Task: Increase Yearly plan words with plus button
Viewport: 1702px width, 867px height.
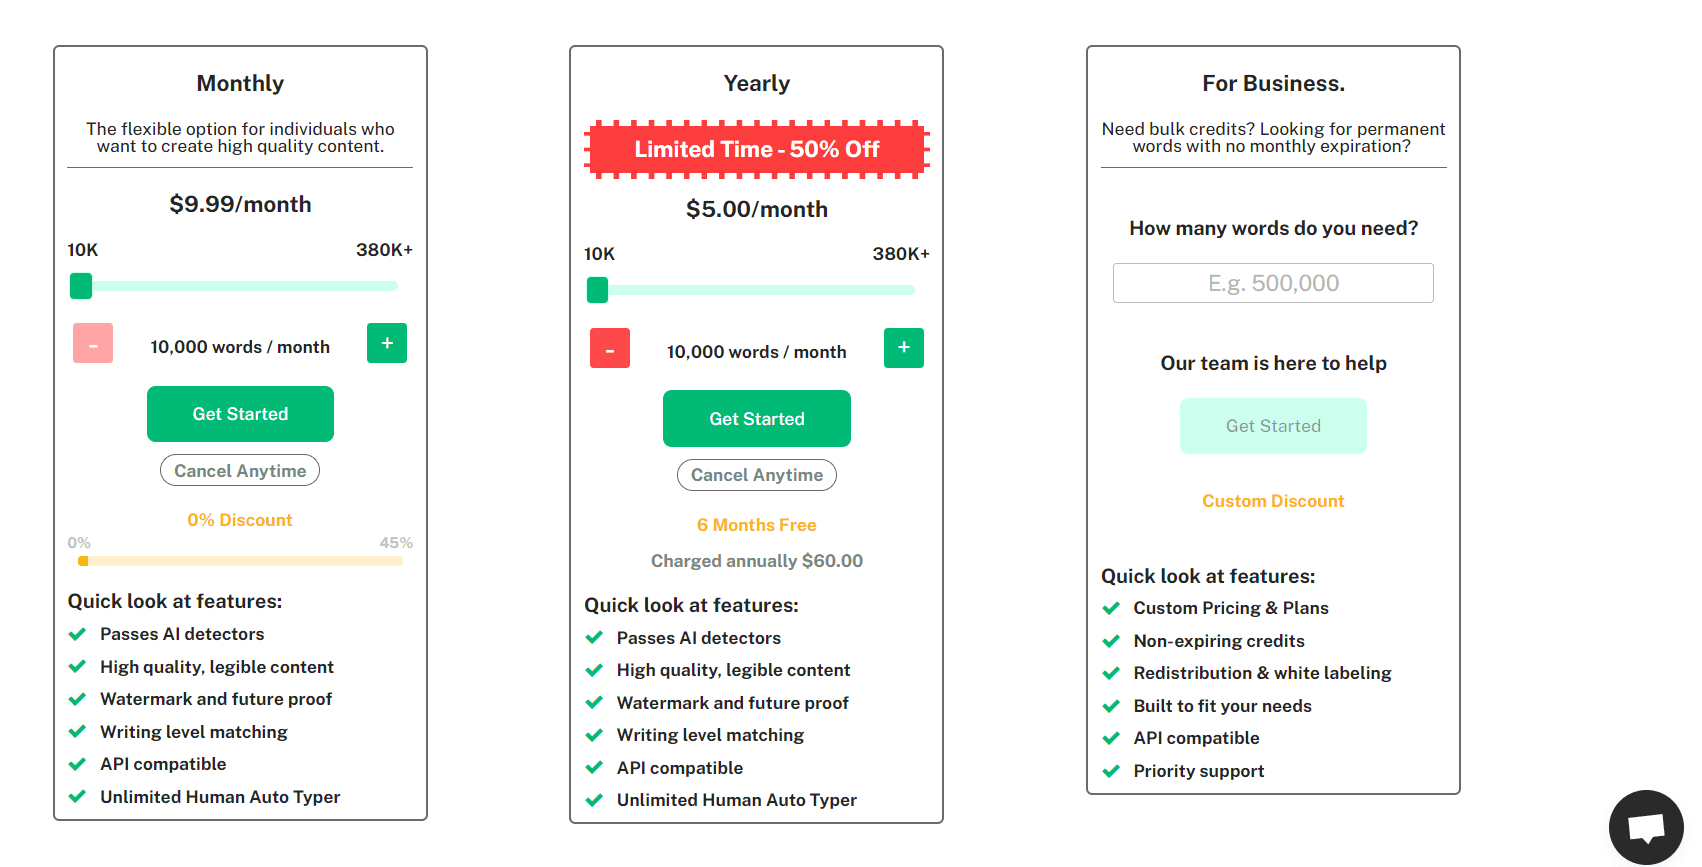Action: [x=904, y=348]
